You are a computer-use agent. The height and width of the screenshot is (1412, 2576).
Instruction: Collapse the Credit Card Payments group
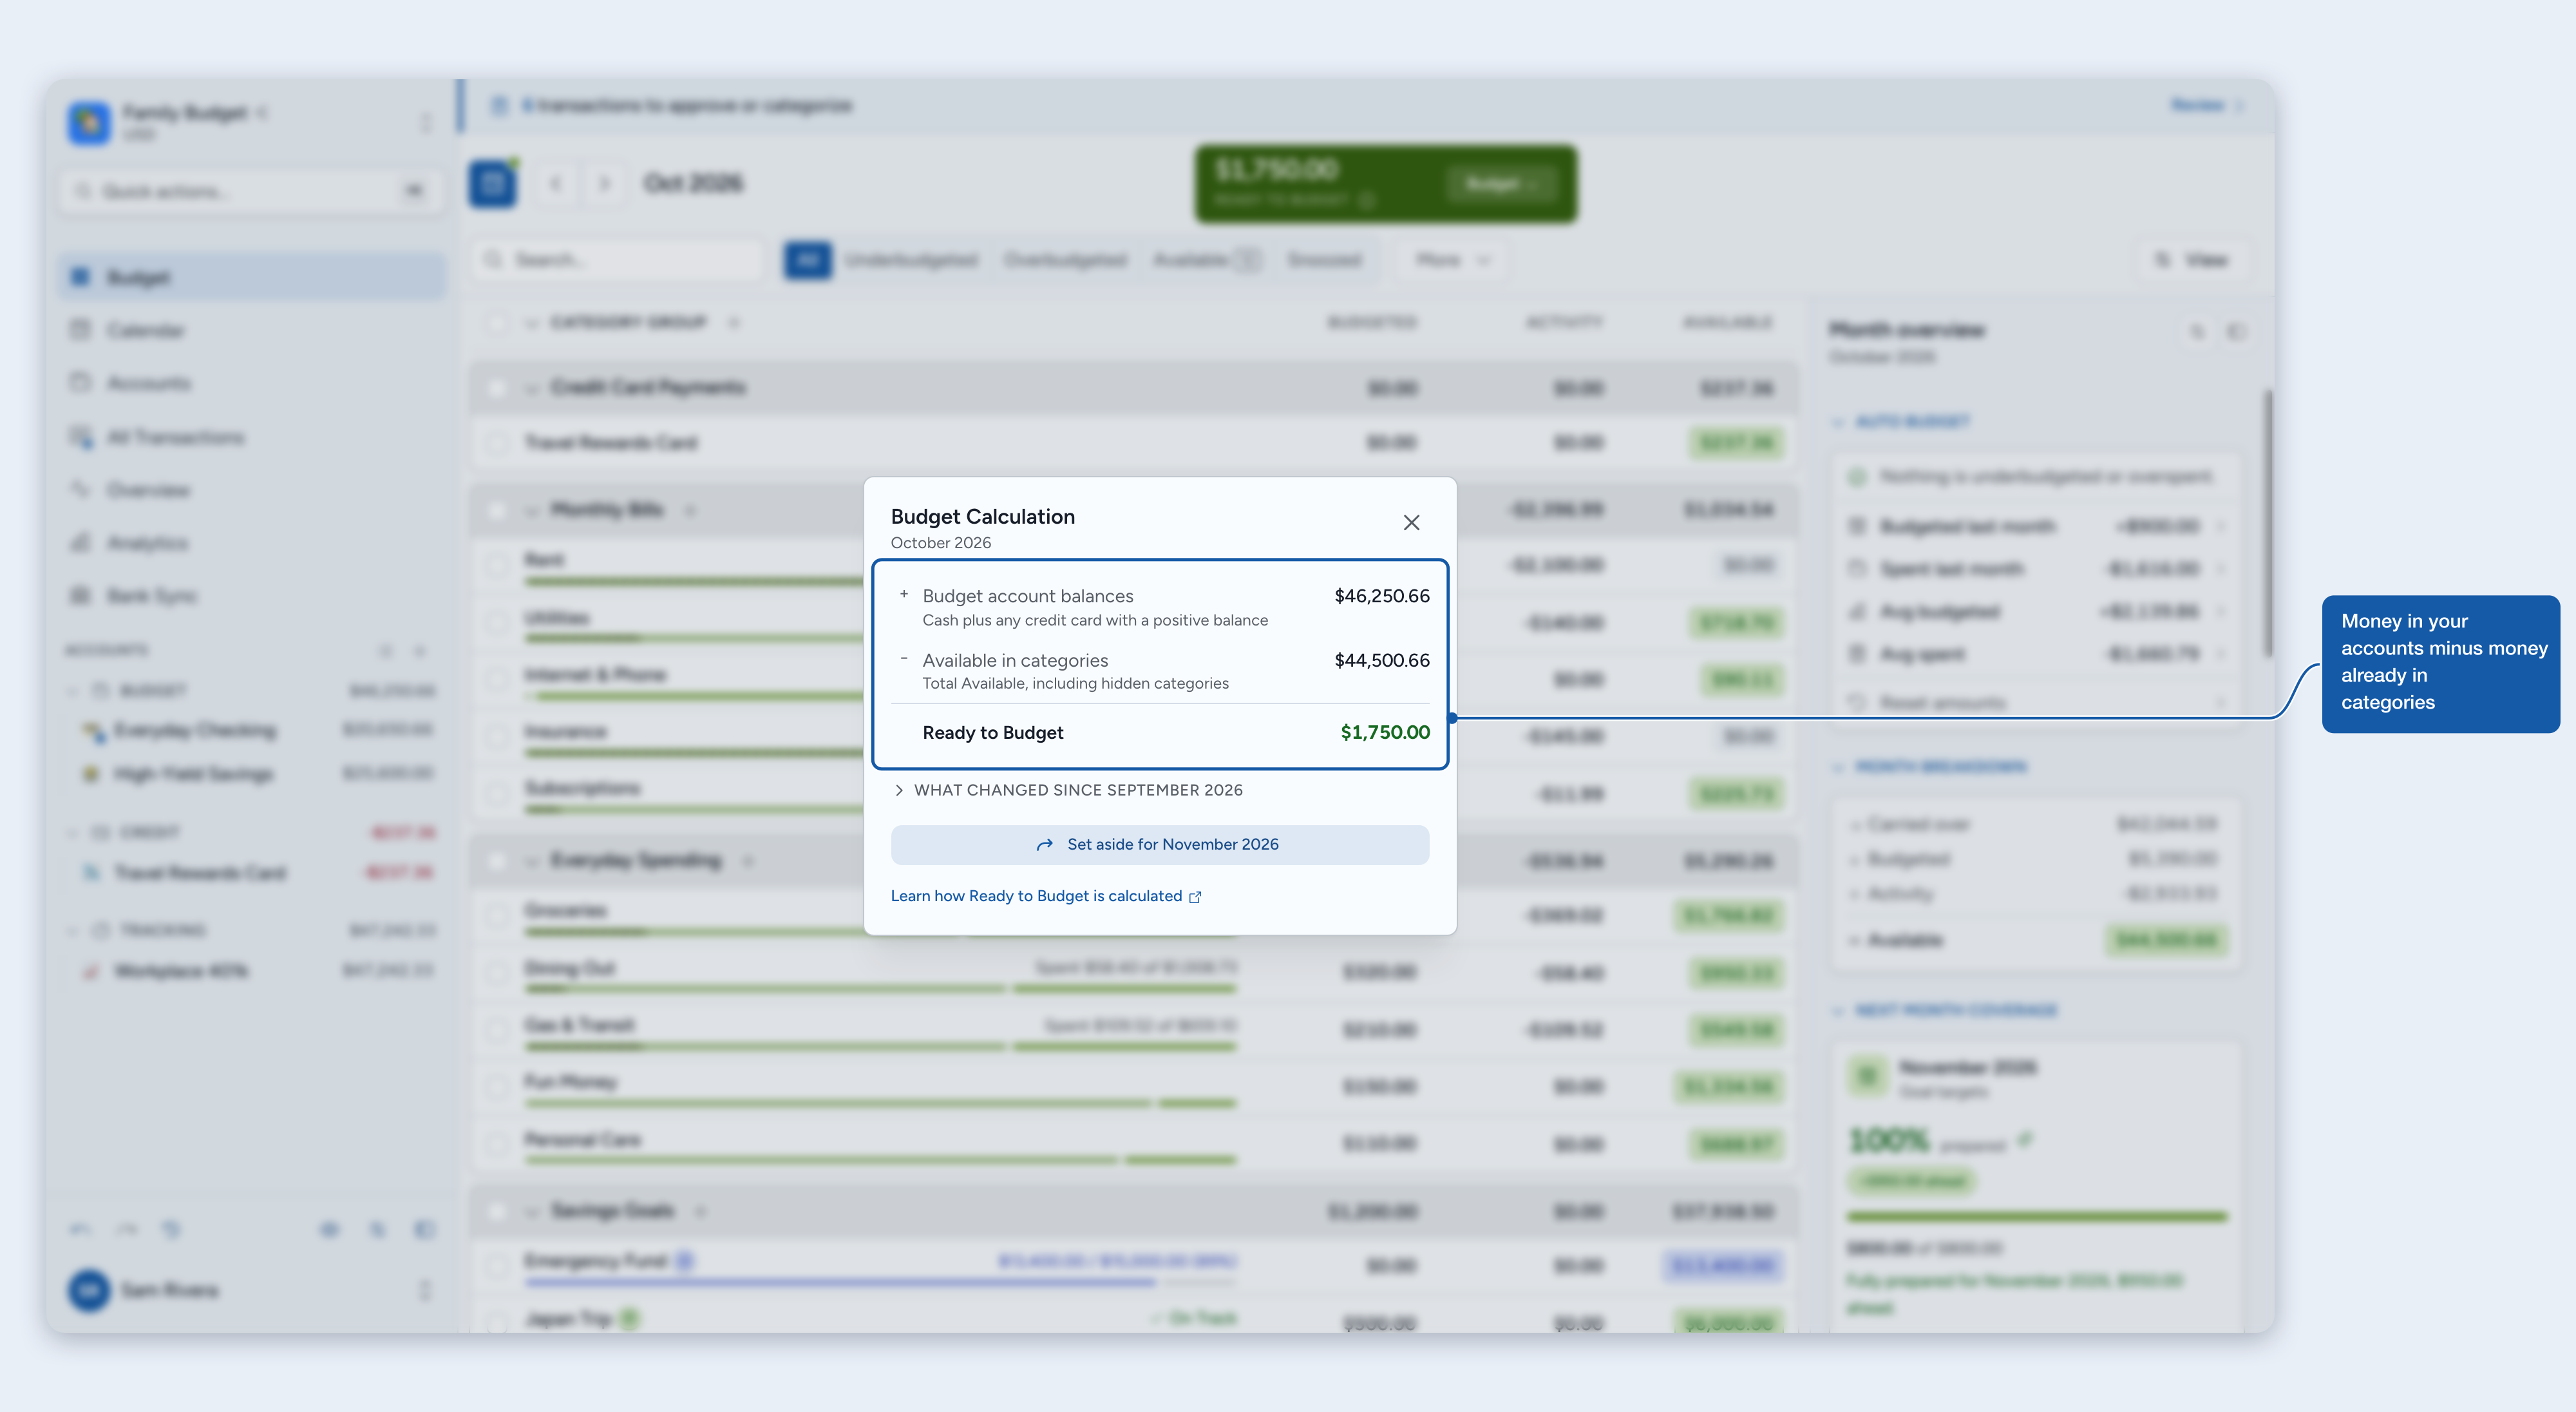pyautogui.click(x=531, y=388)
